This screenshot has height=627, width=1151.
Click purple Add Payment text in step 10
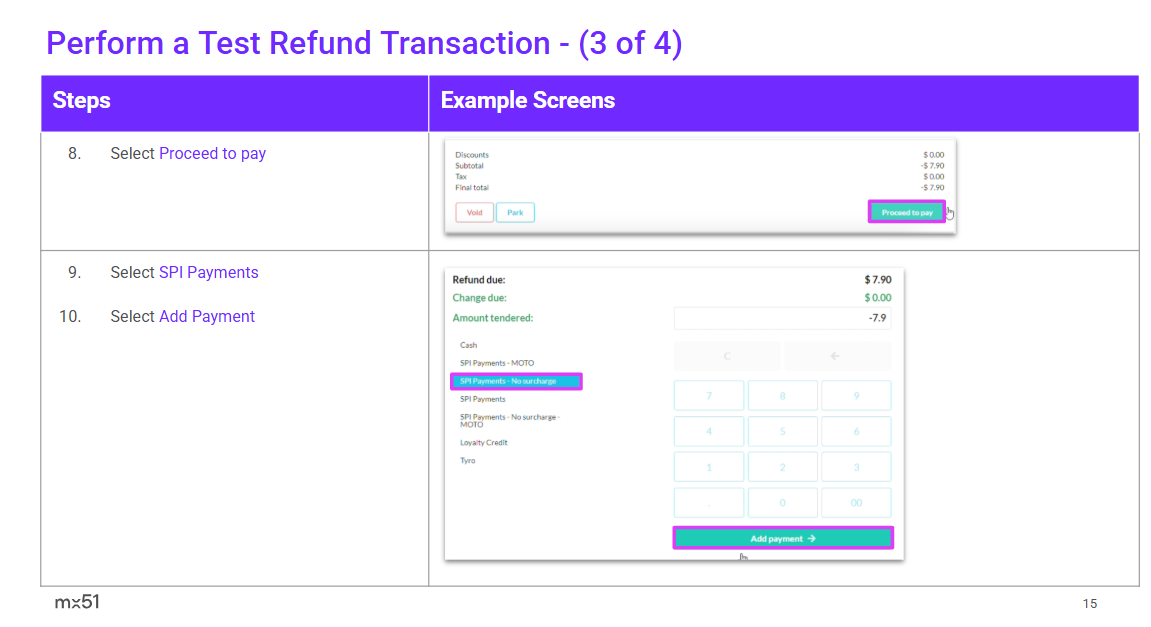(207, 317)
